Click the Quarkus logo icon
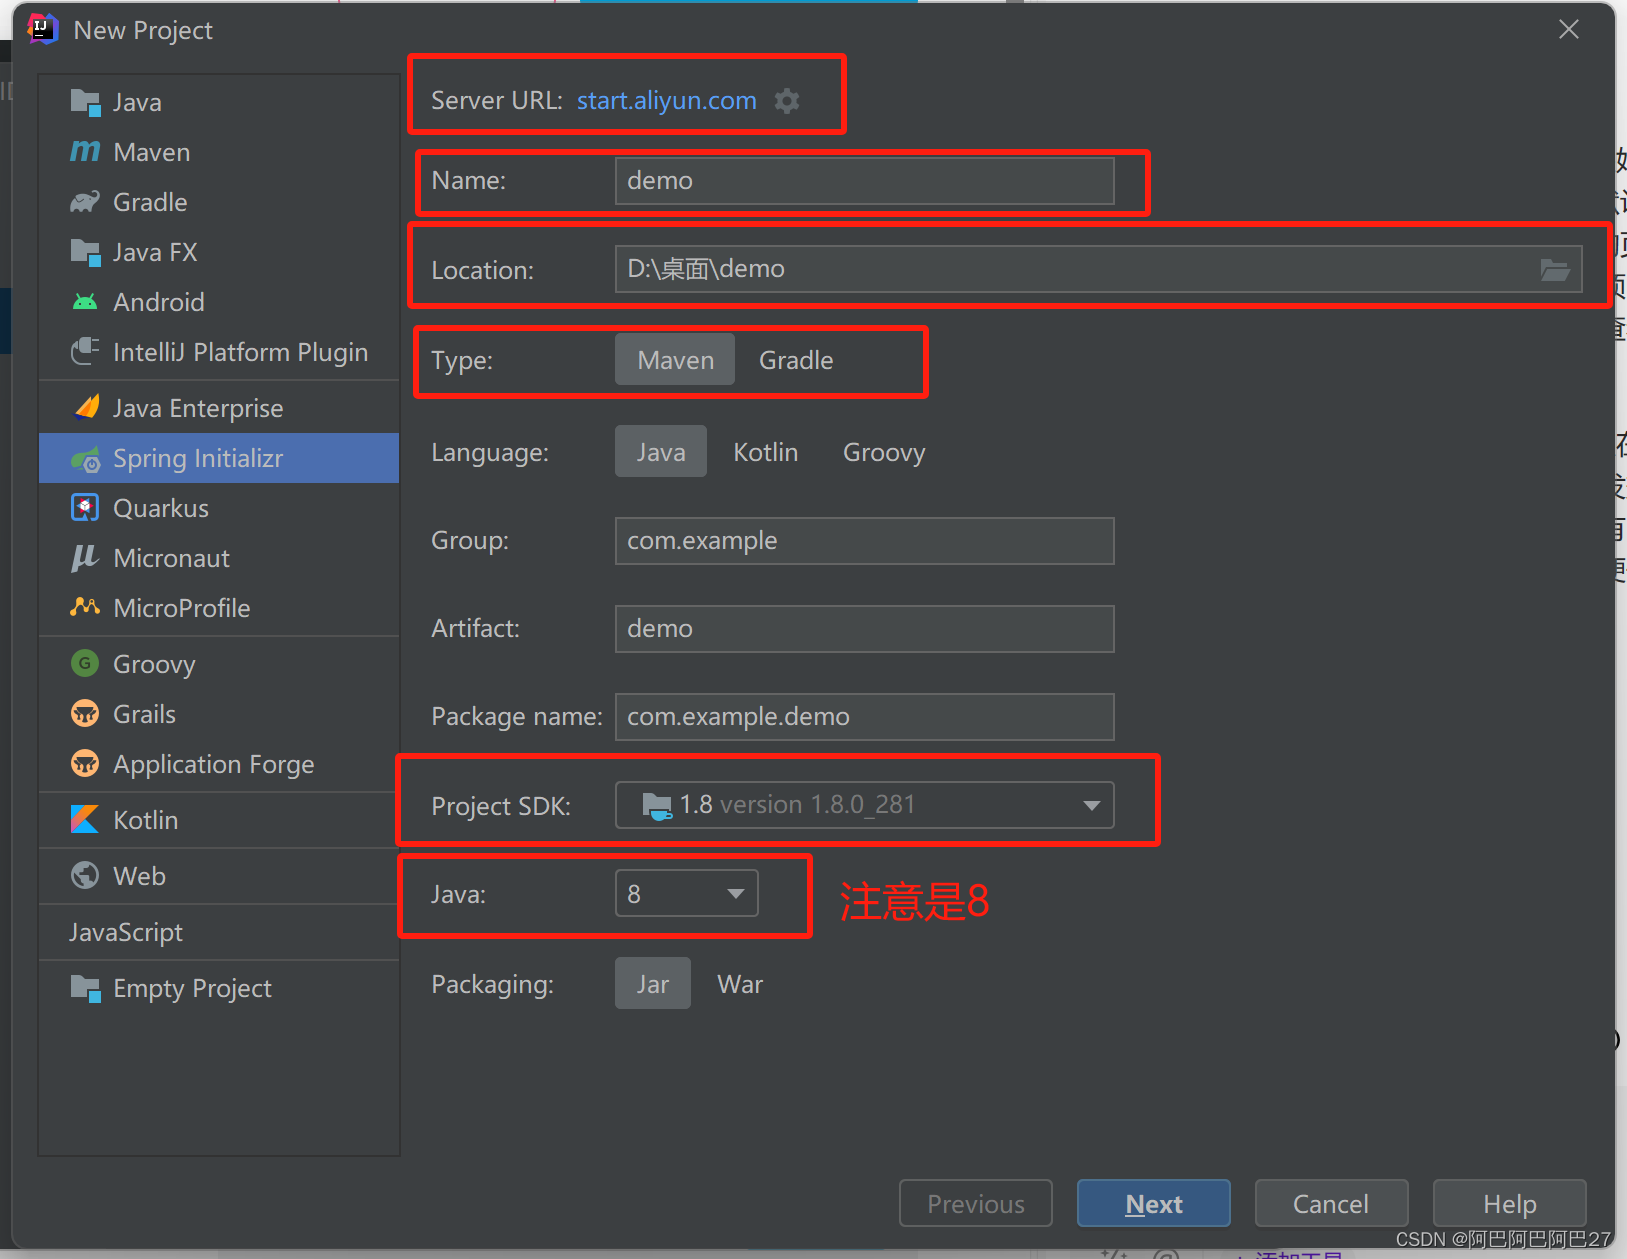1627x1259 pixels. click(x=85, y=508)
